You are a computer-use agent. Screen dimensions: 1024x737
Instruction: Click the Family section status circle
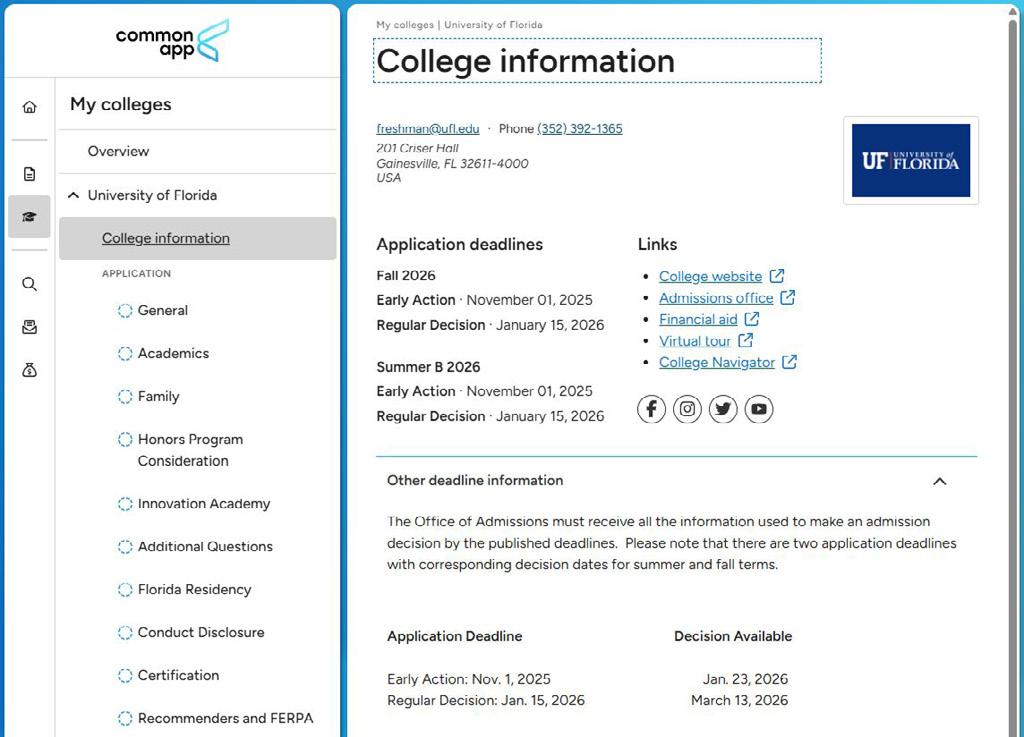pos(125,397)
